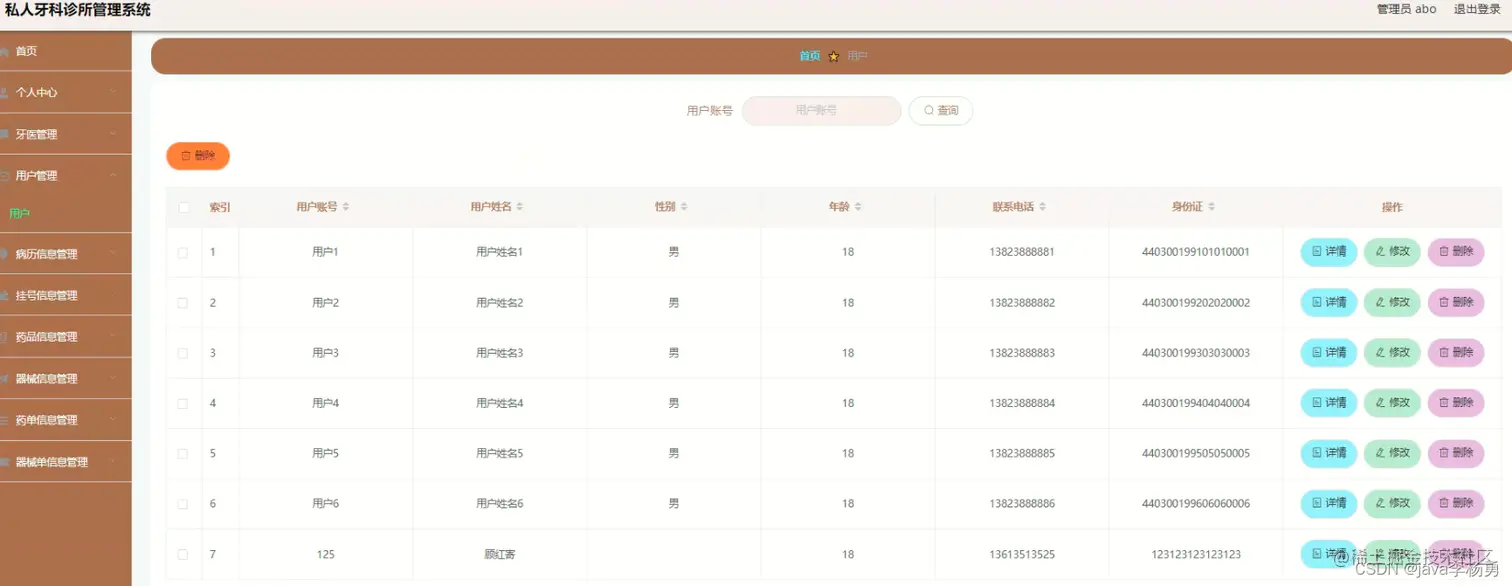Screen dimensions: 1512x586
Task: Click ID number 440300199303030003
Action: pyautogui.click(x=1196, y=353)
